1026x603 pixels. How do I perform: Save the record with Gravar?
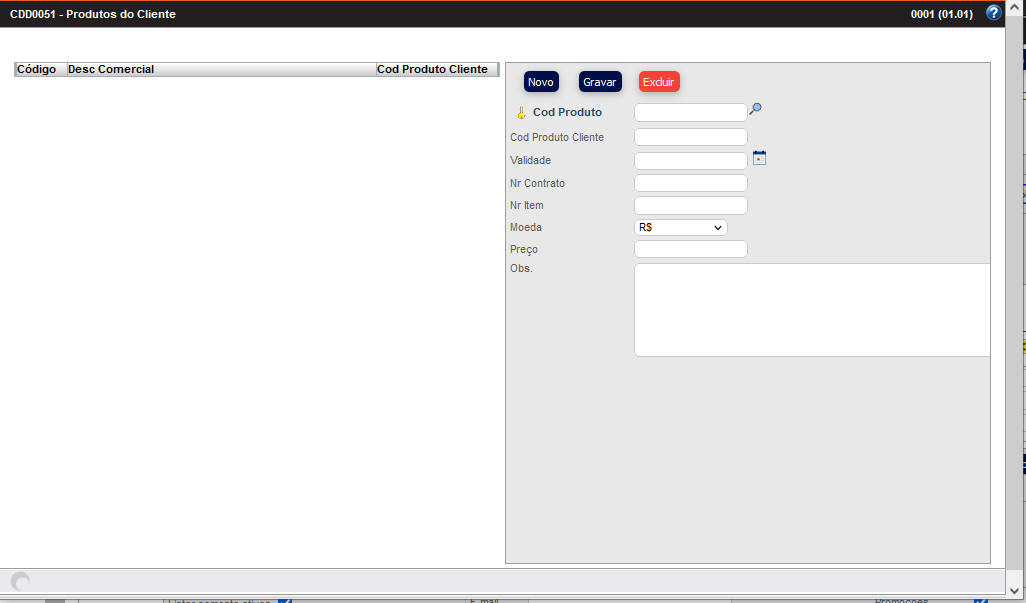(x=600, y=82)
